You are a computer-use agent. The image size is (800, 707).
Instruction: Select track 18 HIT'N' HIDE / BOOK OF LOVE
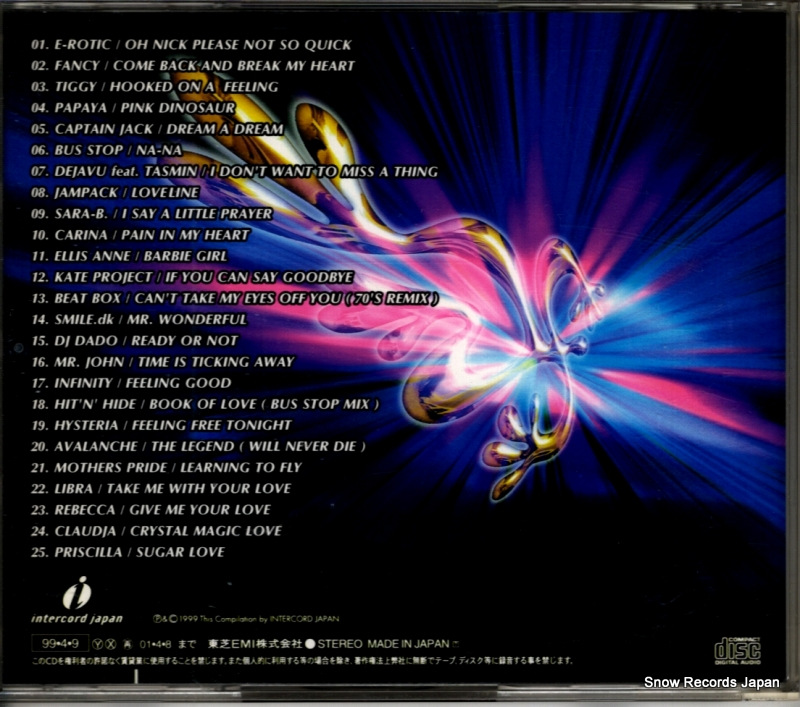pos(205,405)
